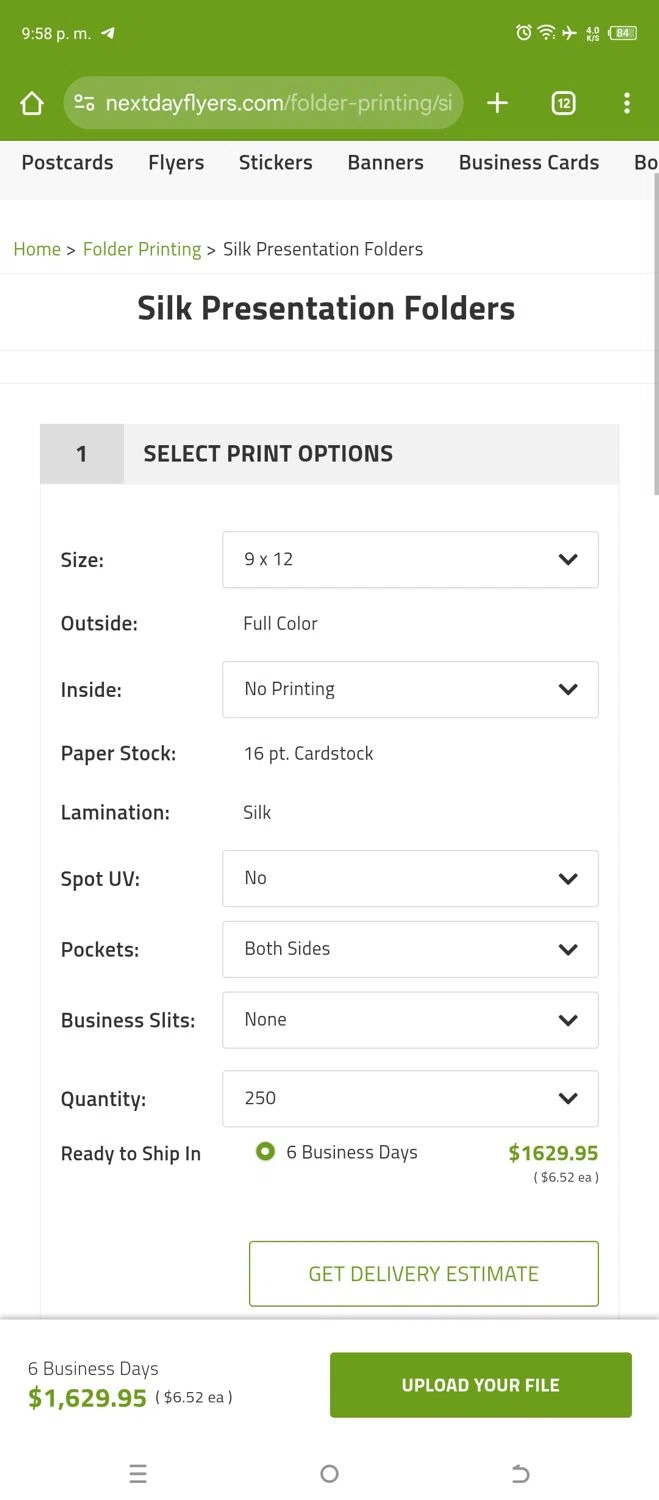Expand the Size dropdown
The image size is (659, 1500).
click(410, 560)
